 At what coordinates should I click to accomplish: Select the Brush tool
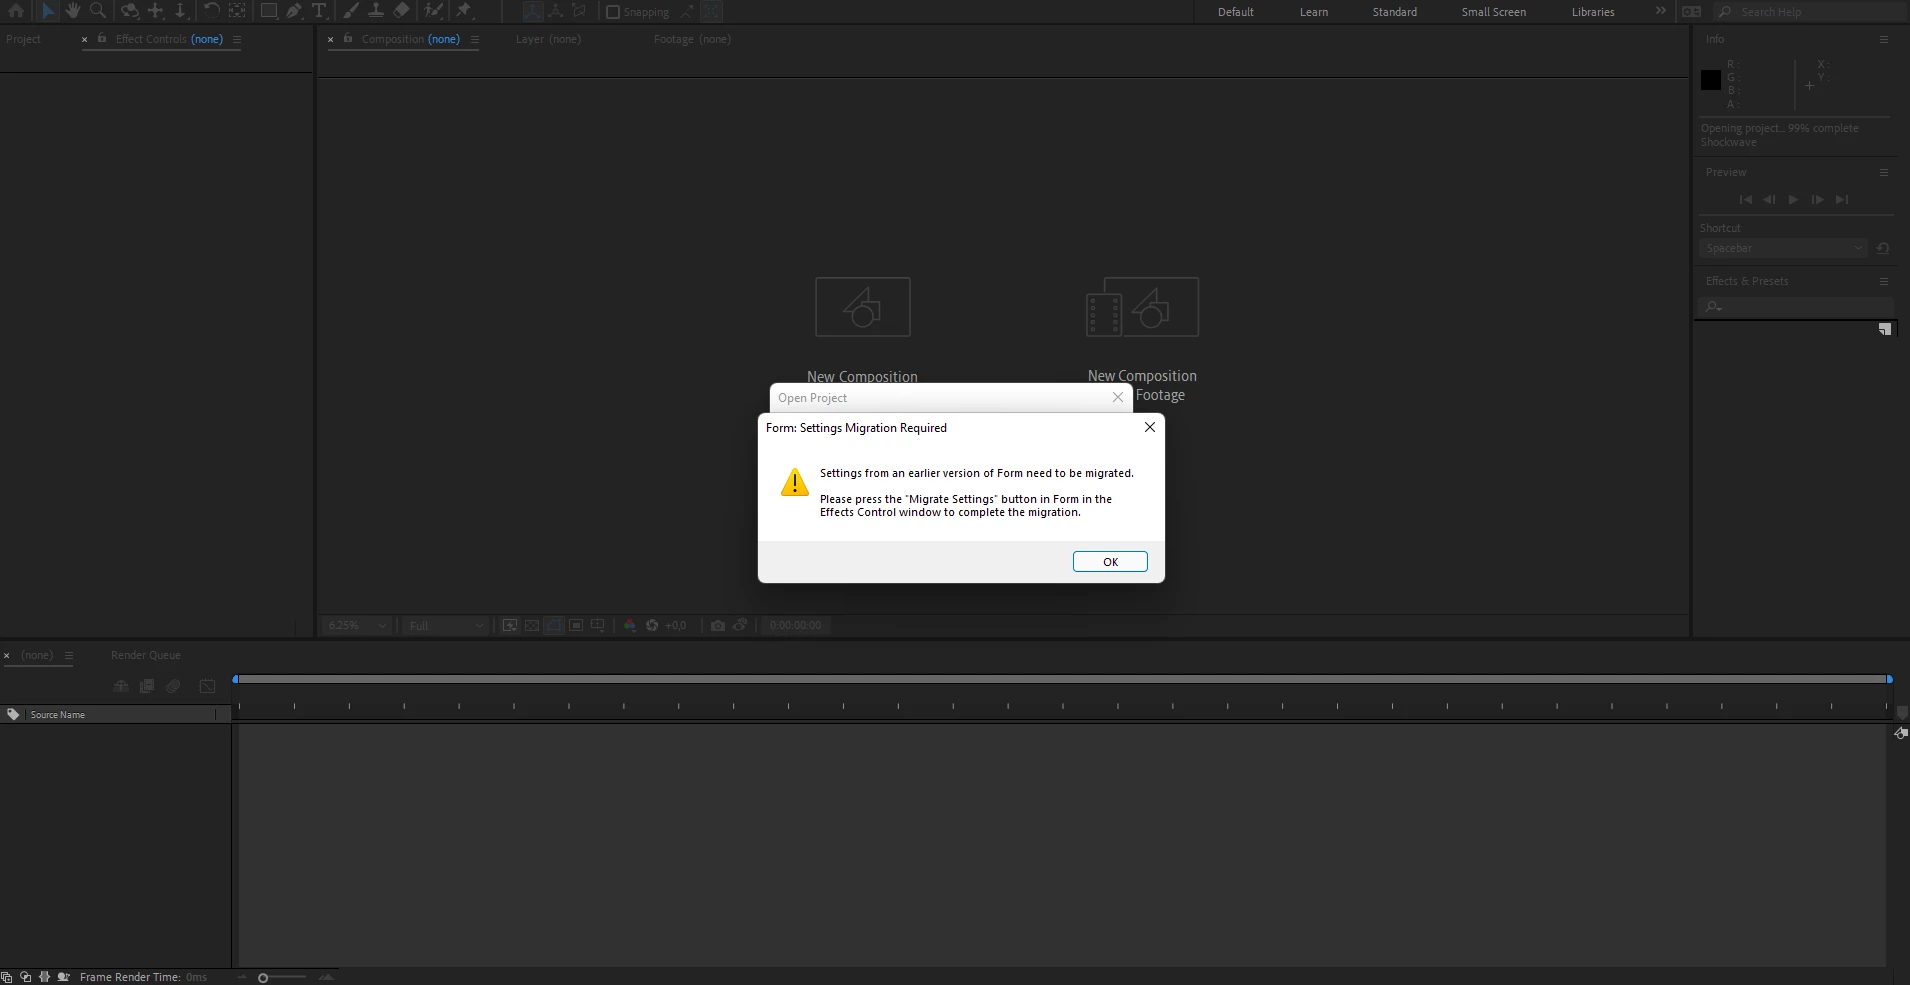(351, 11)
